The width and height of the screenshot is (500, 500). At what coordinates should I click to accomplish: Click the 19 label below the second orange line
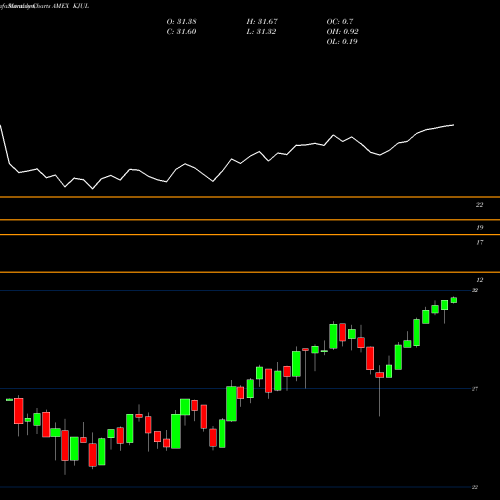(479, 228)
